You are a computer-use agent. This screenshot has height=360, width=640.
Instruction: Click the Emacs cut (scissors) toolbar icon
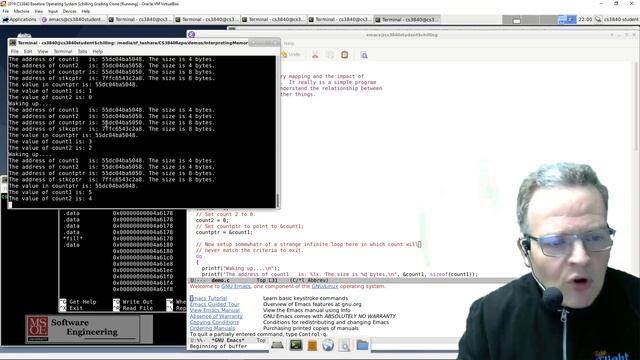(x=315, y=55)
